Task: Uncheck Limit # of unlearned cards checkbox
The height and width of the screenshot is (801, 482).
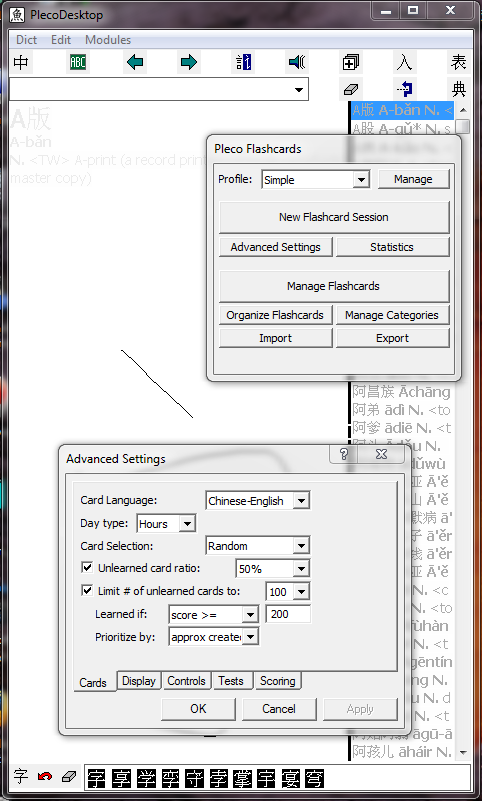Action: [87, 591]
